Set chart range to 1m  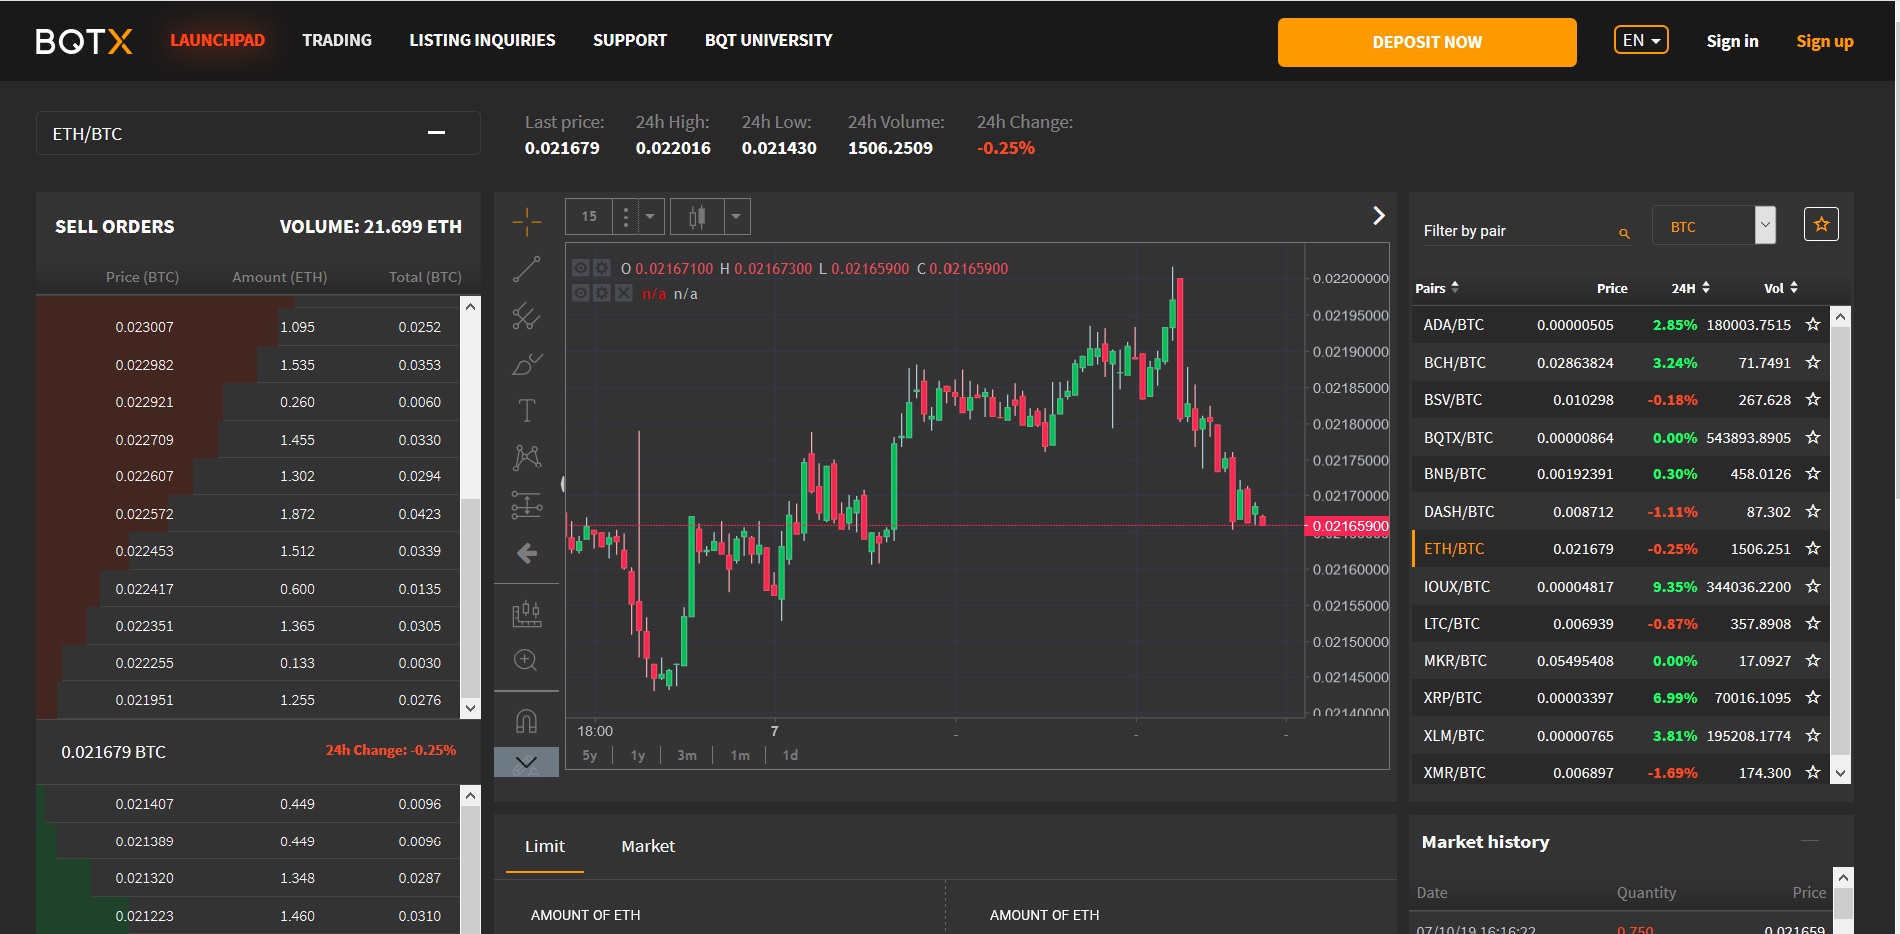[x=740, y=755]
